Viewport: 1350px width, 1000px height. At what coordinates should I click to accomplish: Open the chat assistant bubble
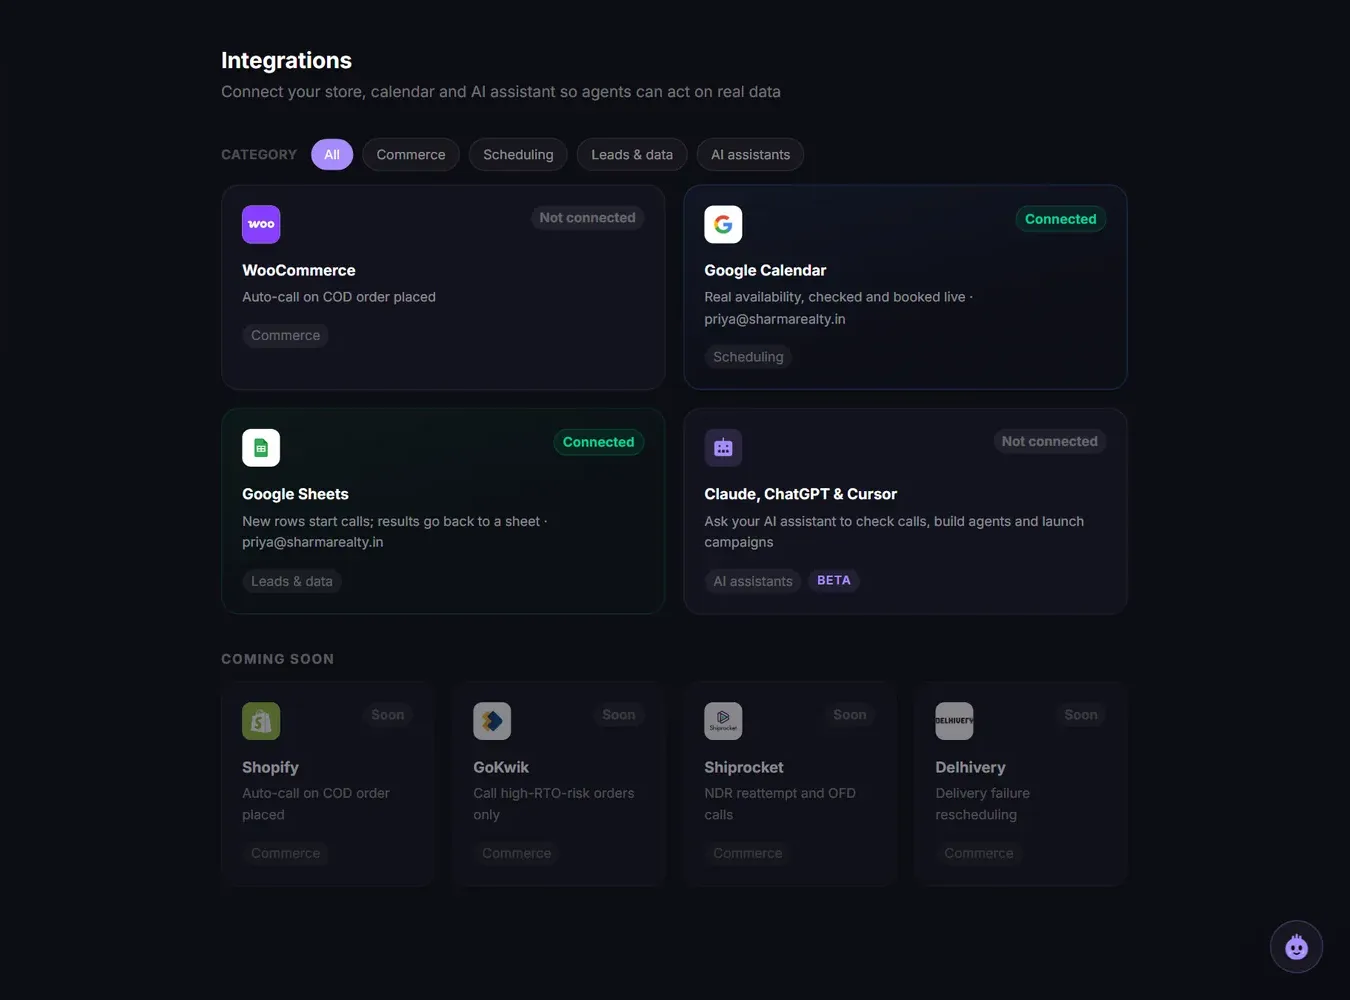tap(1296, 946)
